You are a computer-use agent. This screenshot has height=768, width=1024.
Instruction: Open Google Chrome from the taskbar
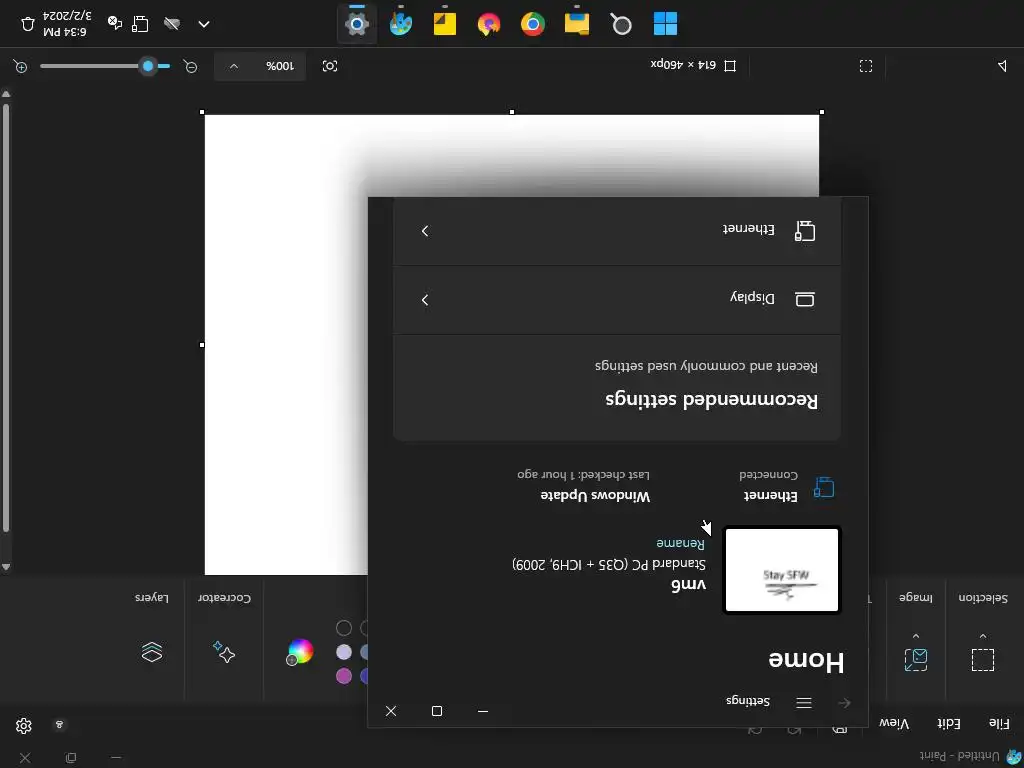pyautogui.click(x=533, y=24)
